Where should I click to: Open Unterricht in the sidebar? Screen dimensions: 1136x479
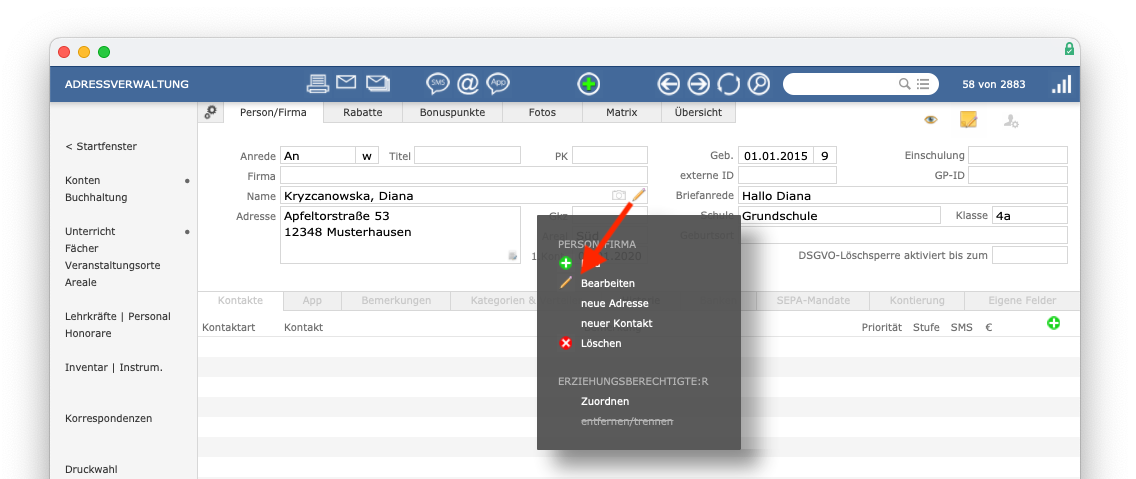point(90,232)
